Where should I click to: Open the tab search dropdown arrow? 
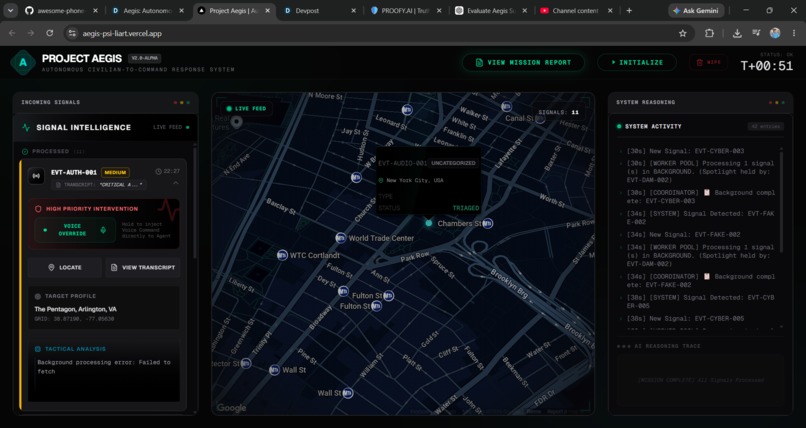(x=10, y=10)
